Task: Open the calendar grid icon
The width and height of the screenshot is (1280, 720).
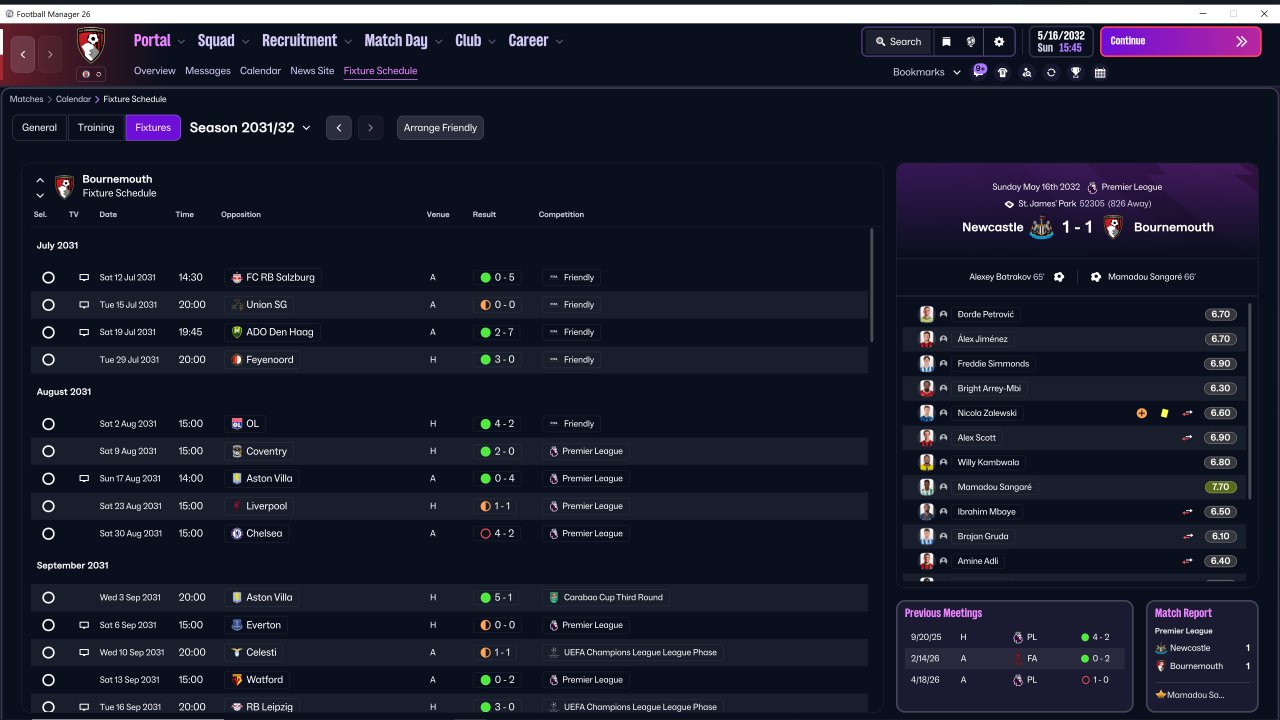Action: click(x=1100, y=72)
